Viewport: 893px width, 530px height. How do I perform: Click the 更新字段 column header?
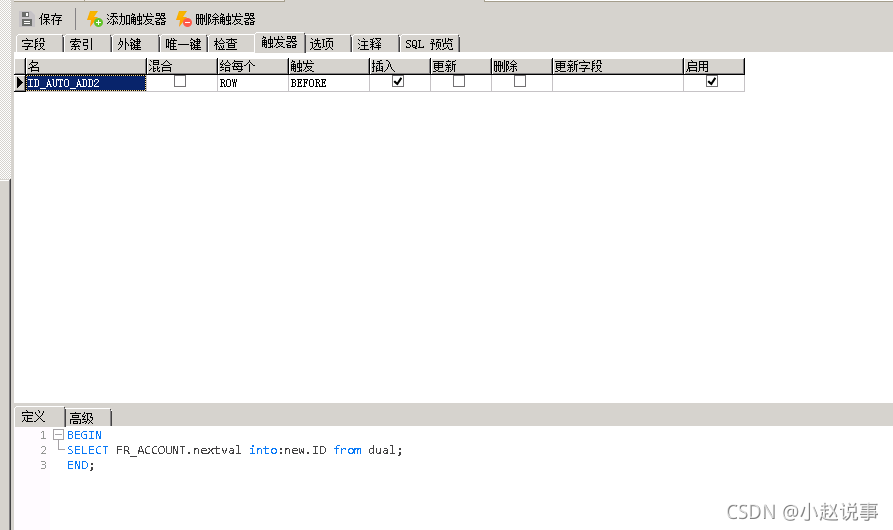[618, 66]
